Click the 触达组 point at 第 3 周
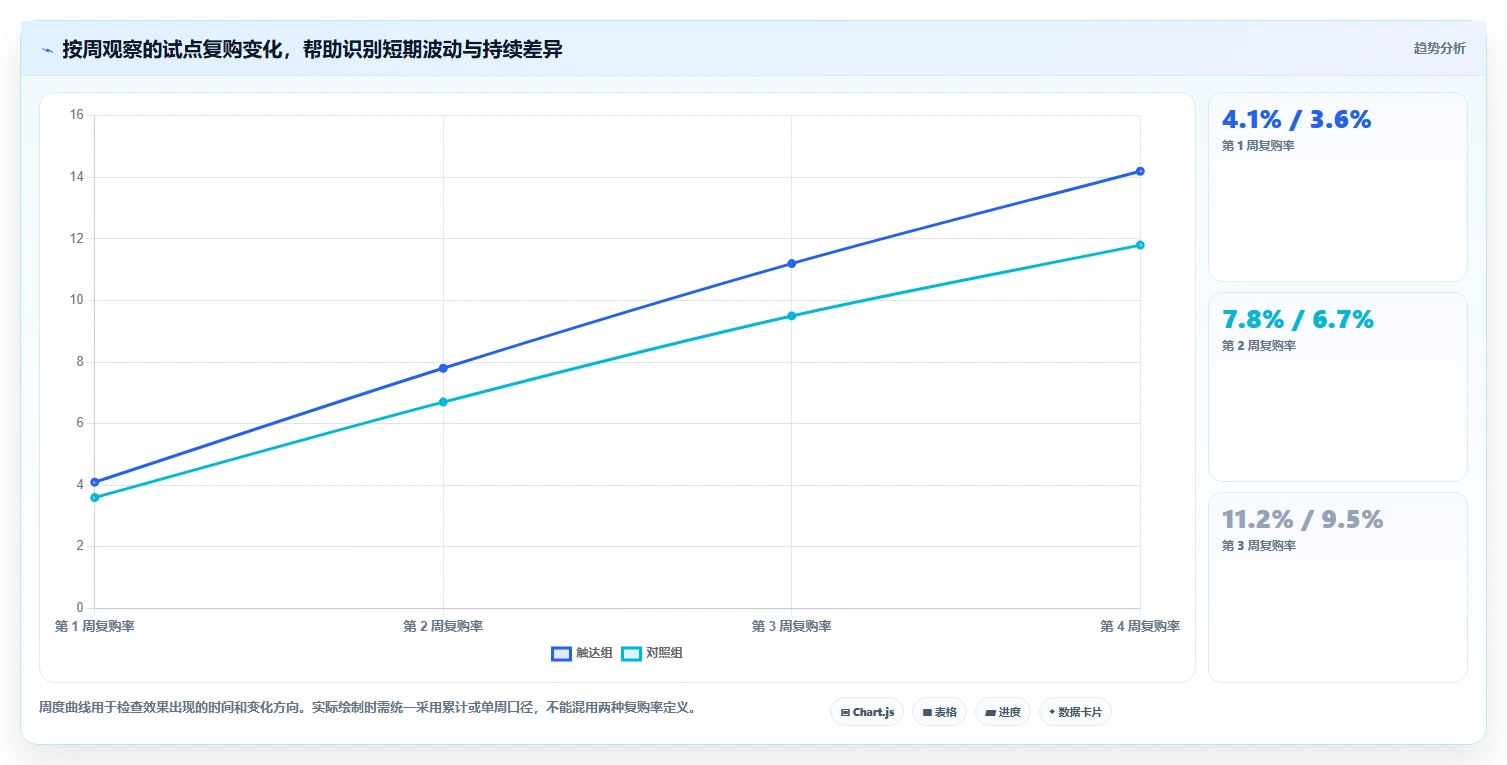This screenshot has height=765, width=1507. (791, 263)
